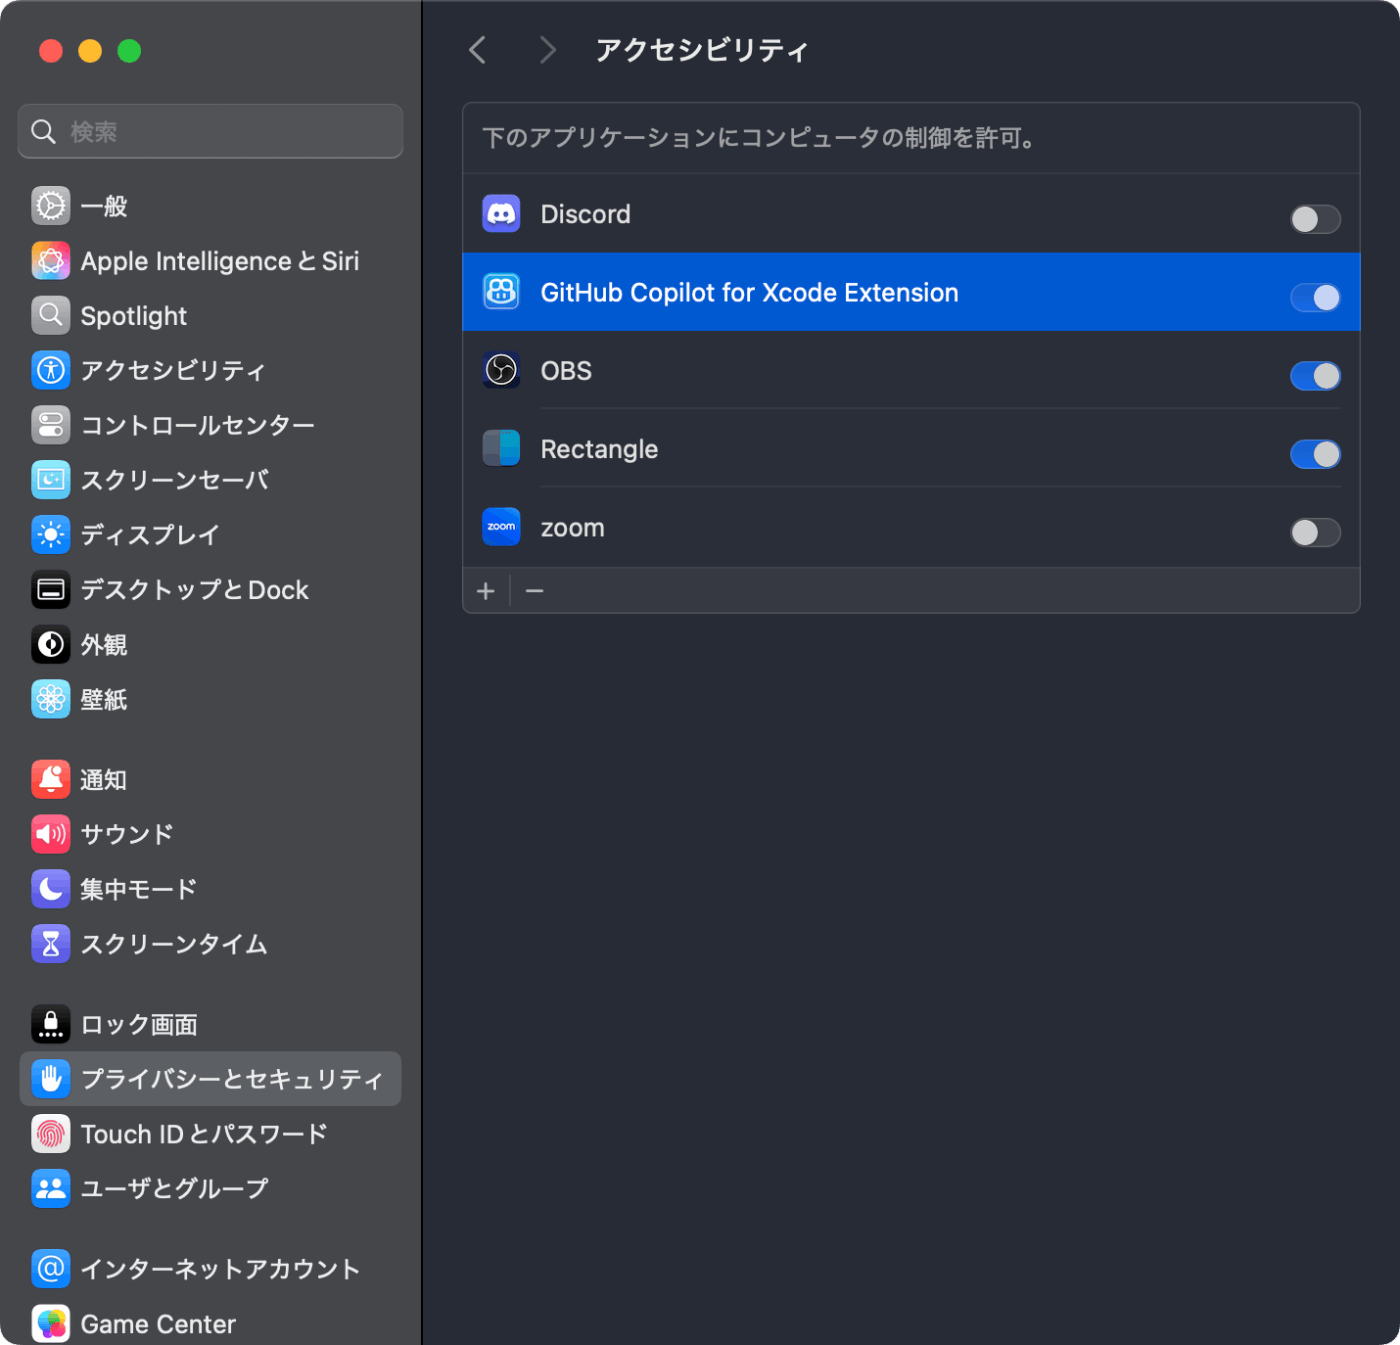Click the スクリーンタイム hourglass icon
Screen dimensions: 1400x1345
[51, 944]
